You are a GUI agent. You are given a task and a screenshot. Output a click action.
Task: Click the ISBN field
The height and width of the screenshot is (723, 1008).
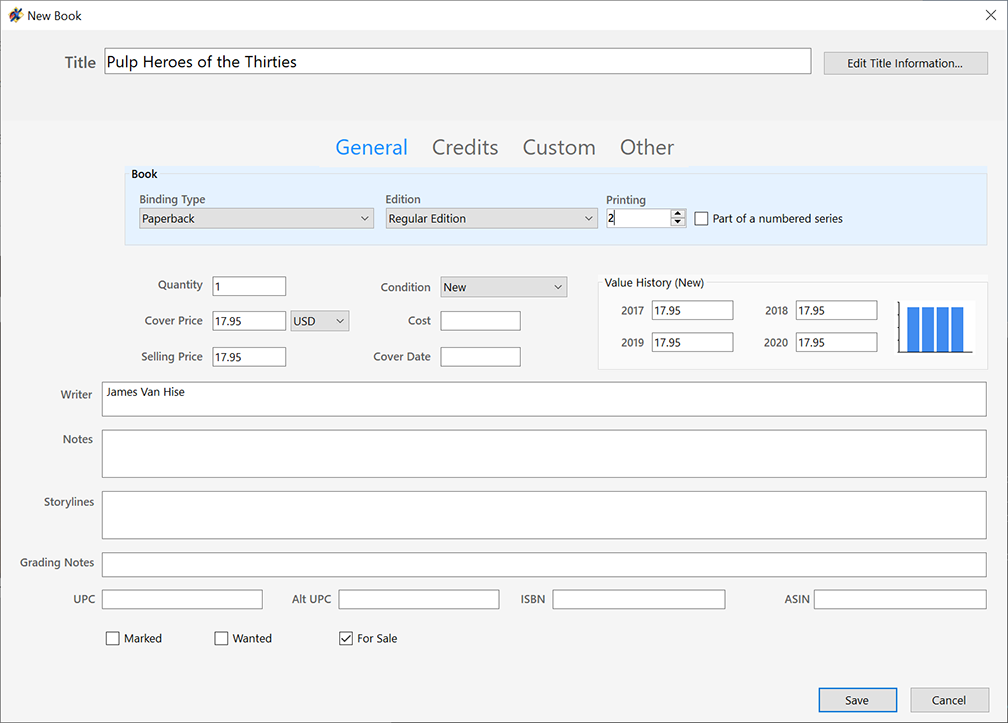(x=639, y=599)
